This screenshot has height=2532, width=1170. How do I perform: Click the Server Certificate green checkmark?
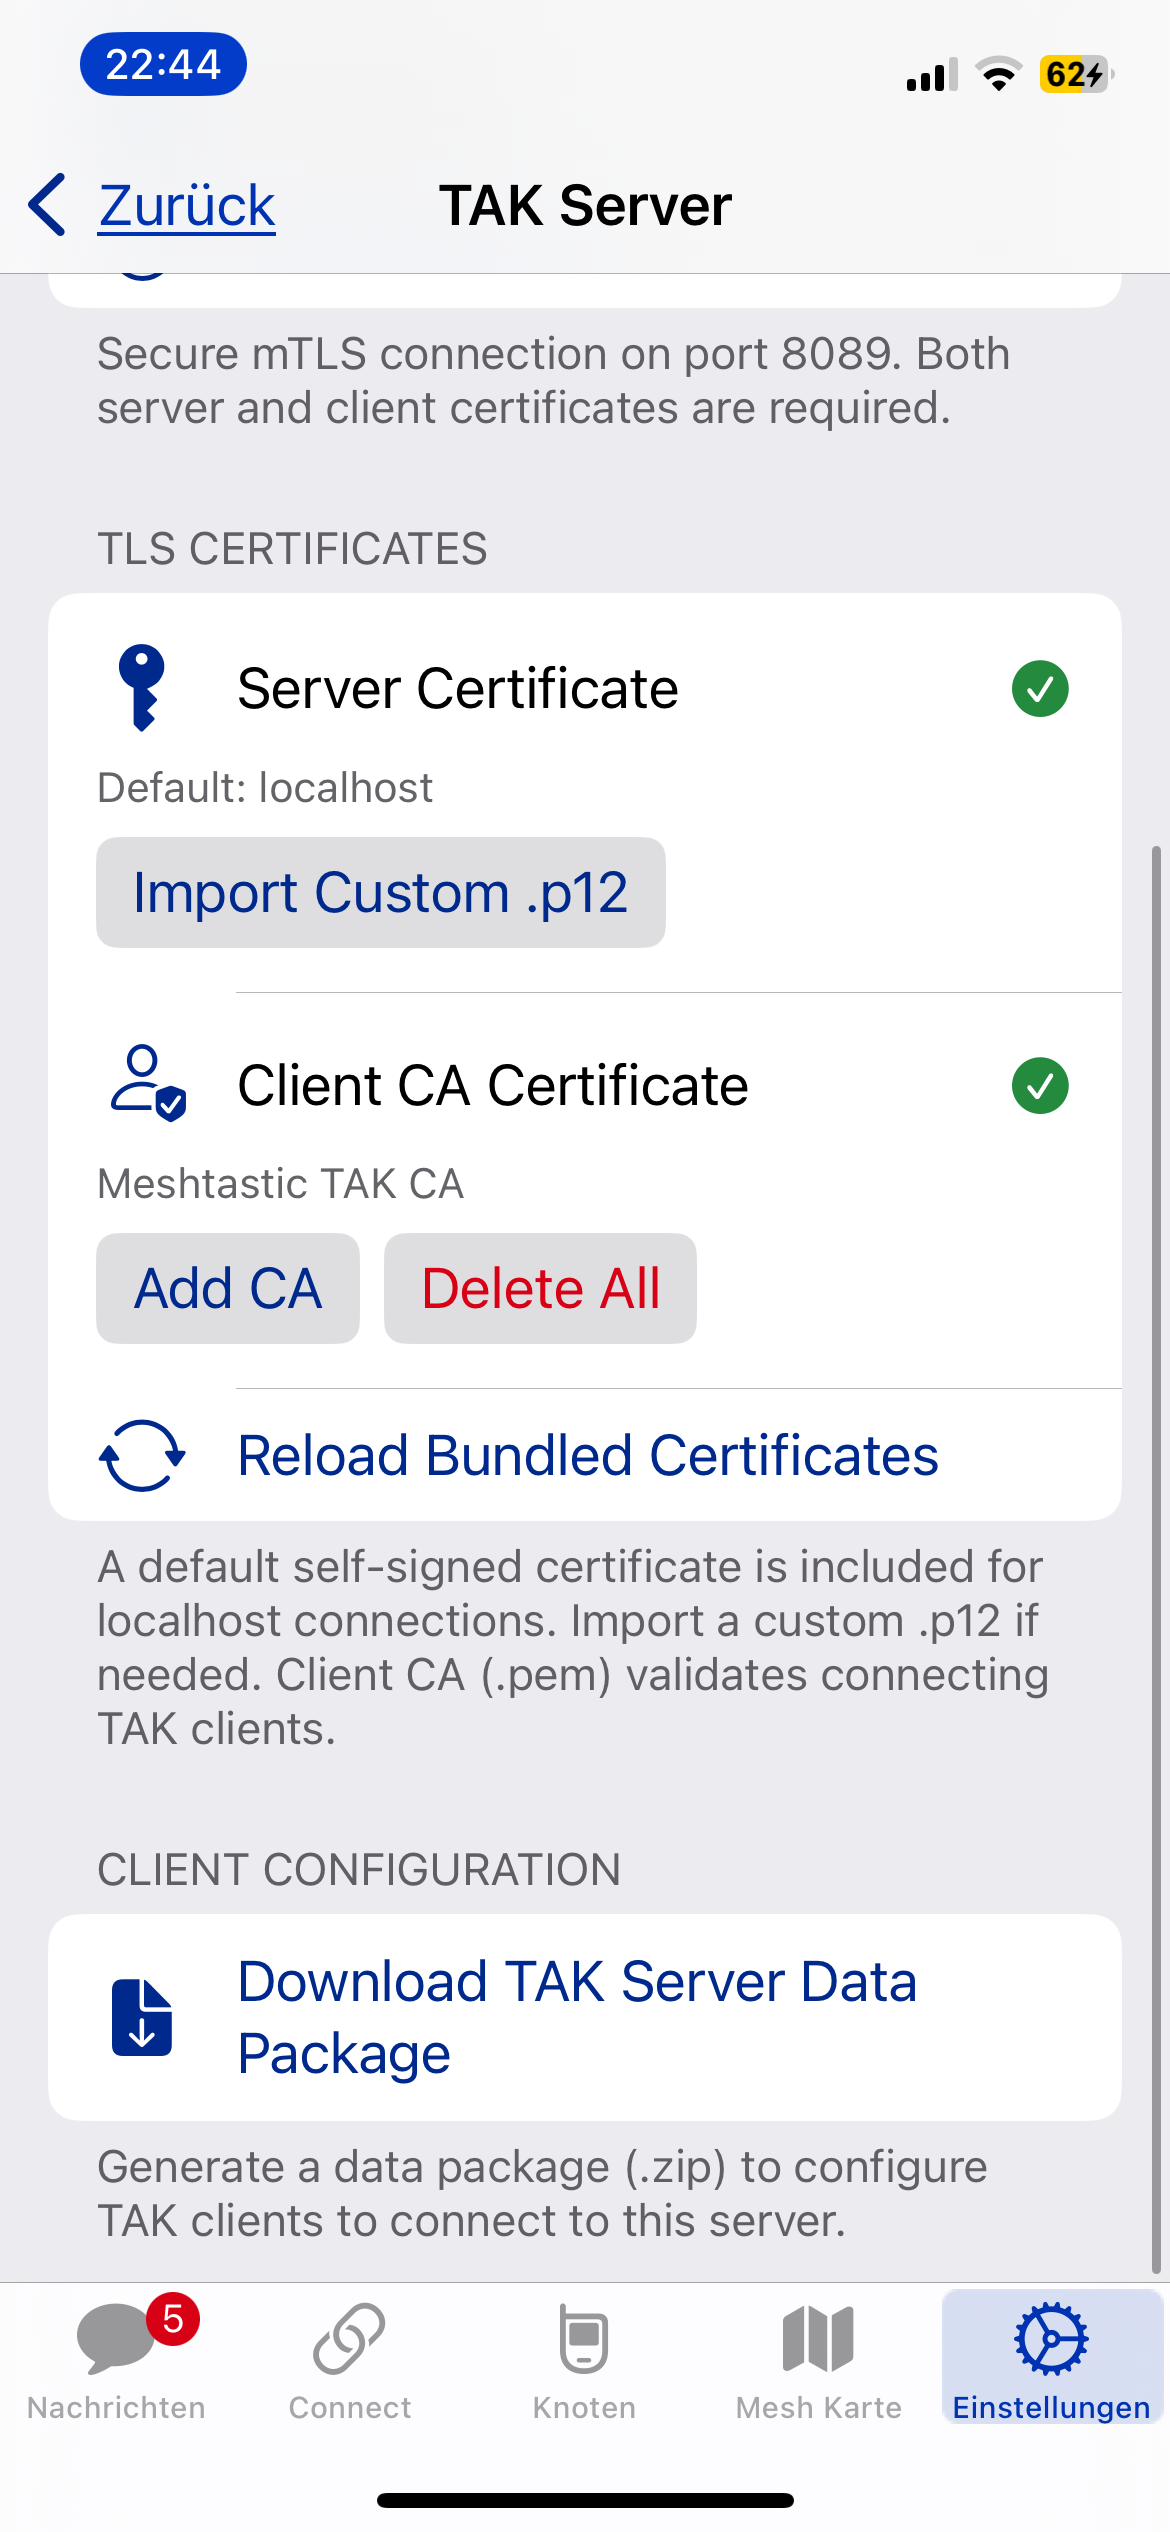1040,689
